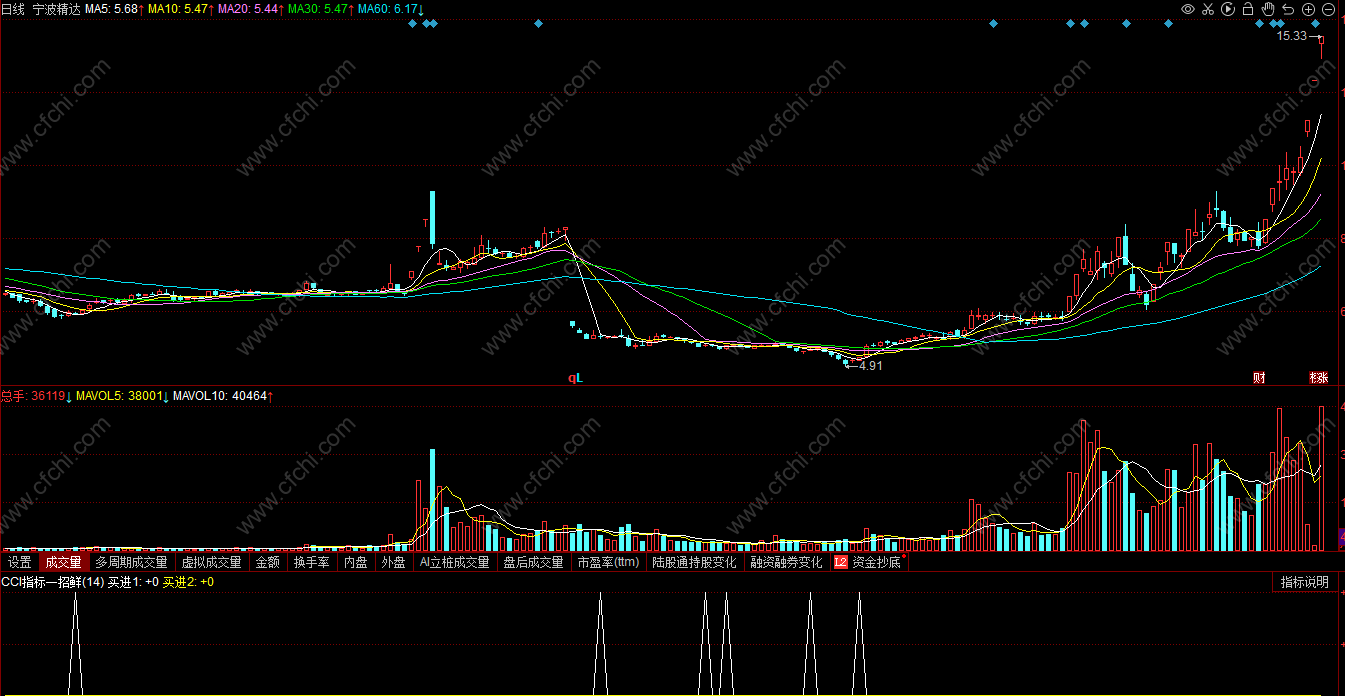The image size is (1345, 696).
Task: Click the 买进1: +0 value
Action: tap(133, 582)
